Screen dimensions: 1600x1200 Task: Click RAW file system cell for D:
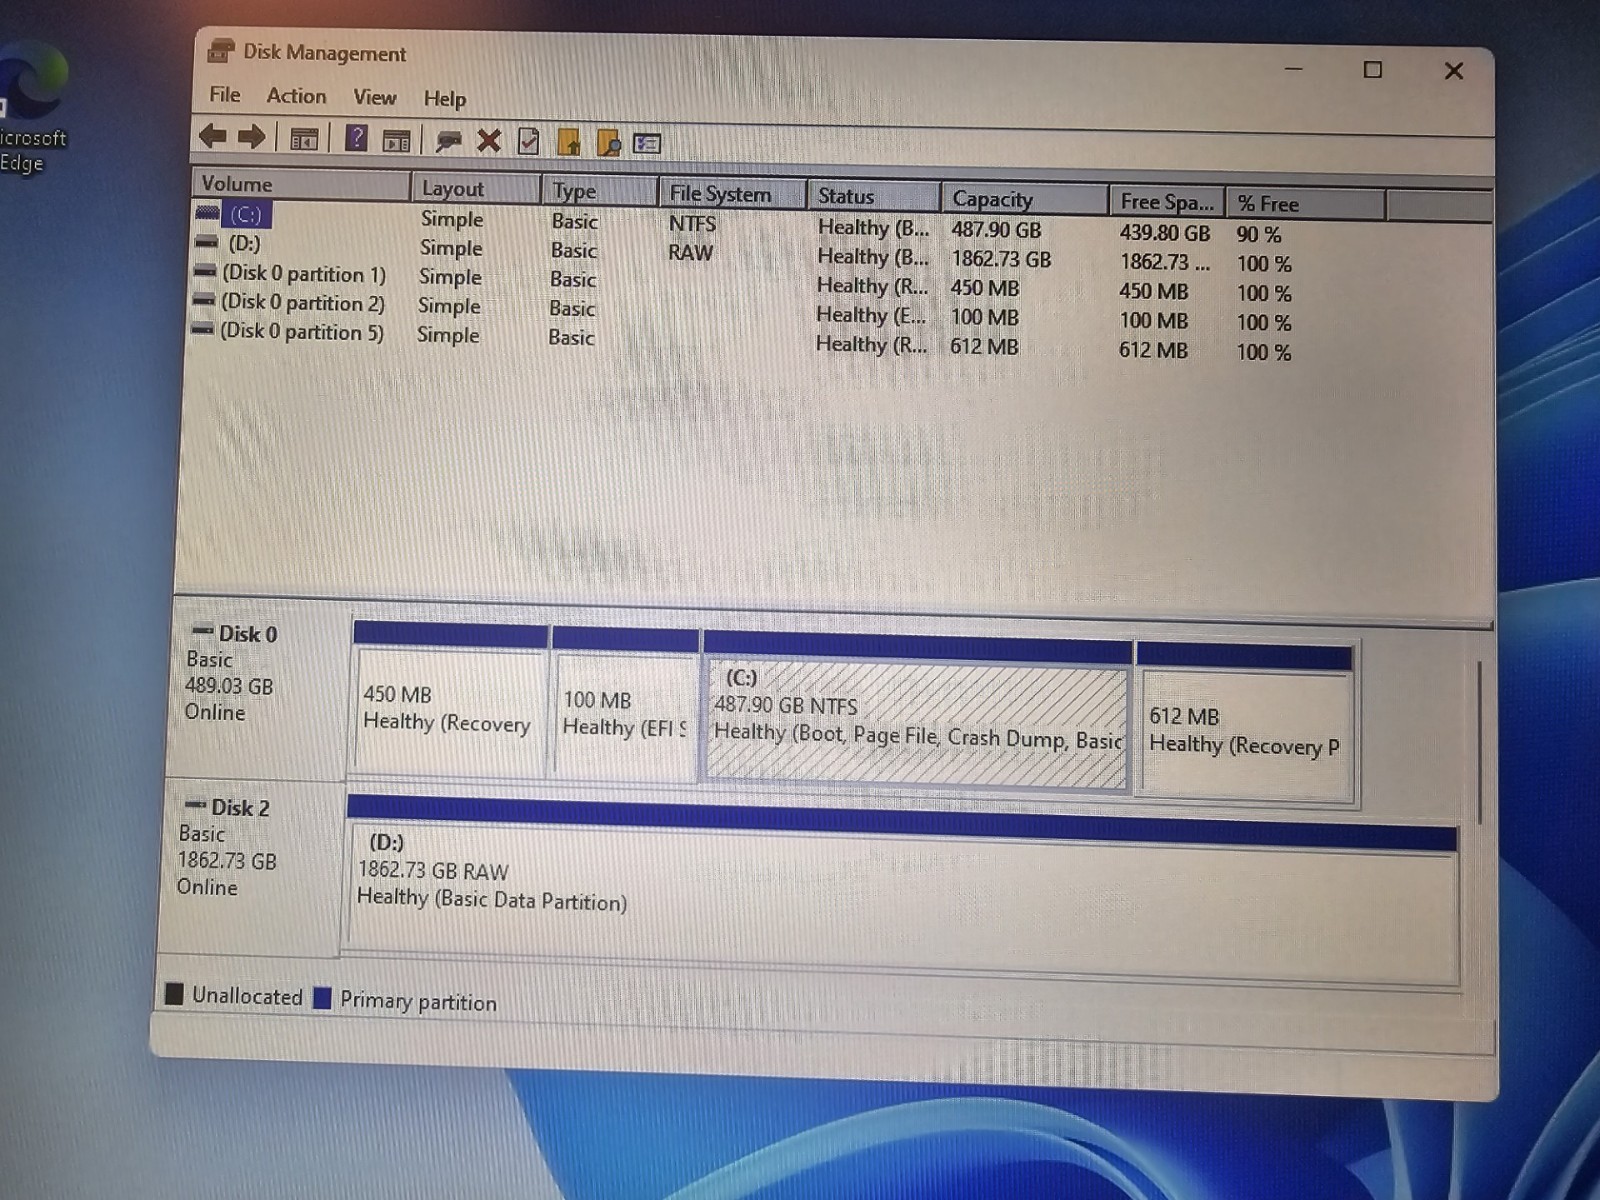(690, 252)
